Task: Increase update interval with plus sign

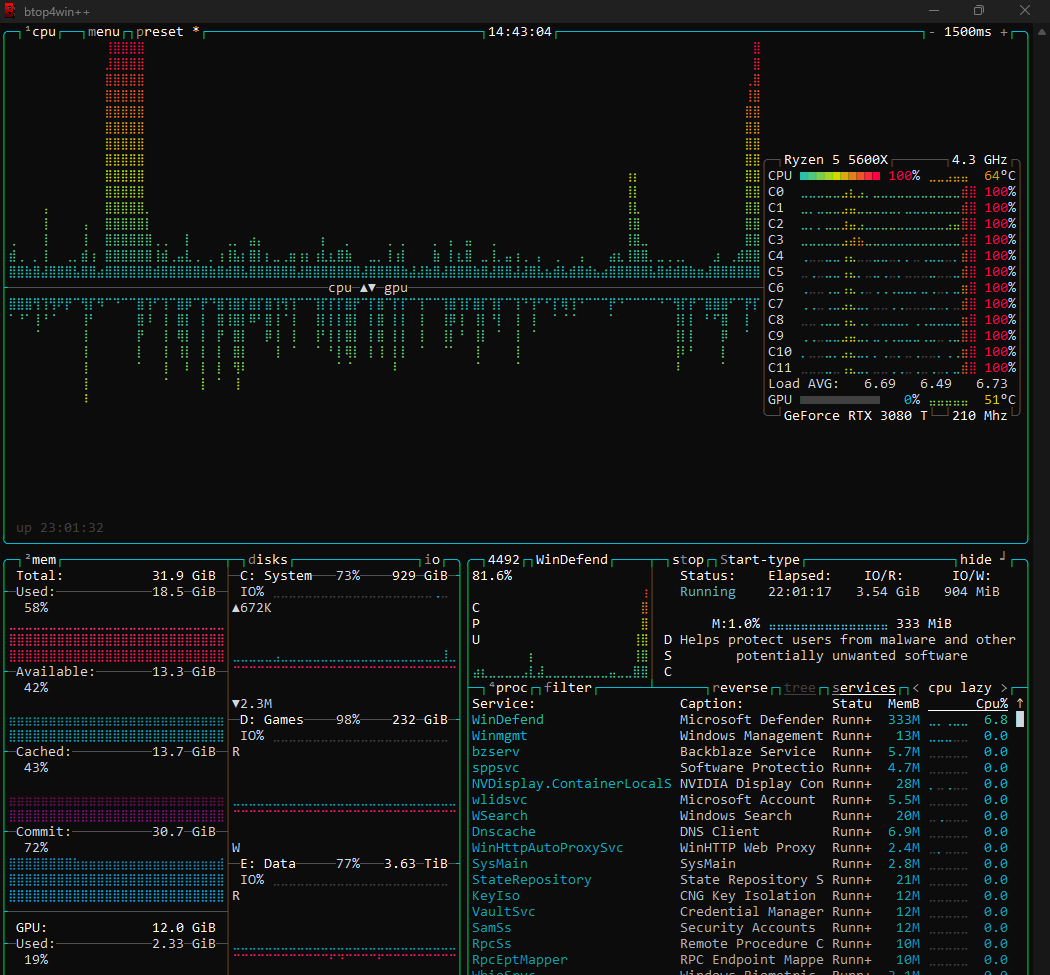Action: [1004, 32]
